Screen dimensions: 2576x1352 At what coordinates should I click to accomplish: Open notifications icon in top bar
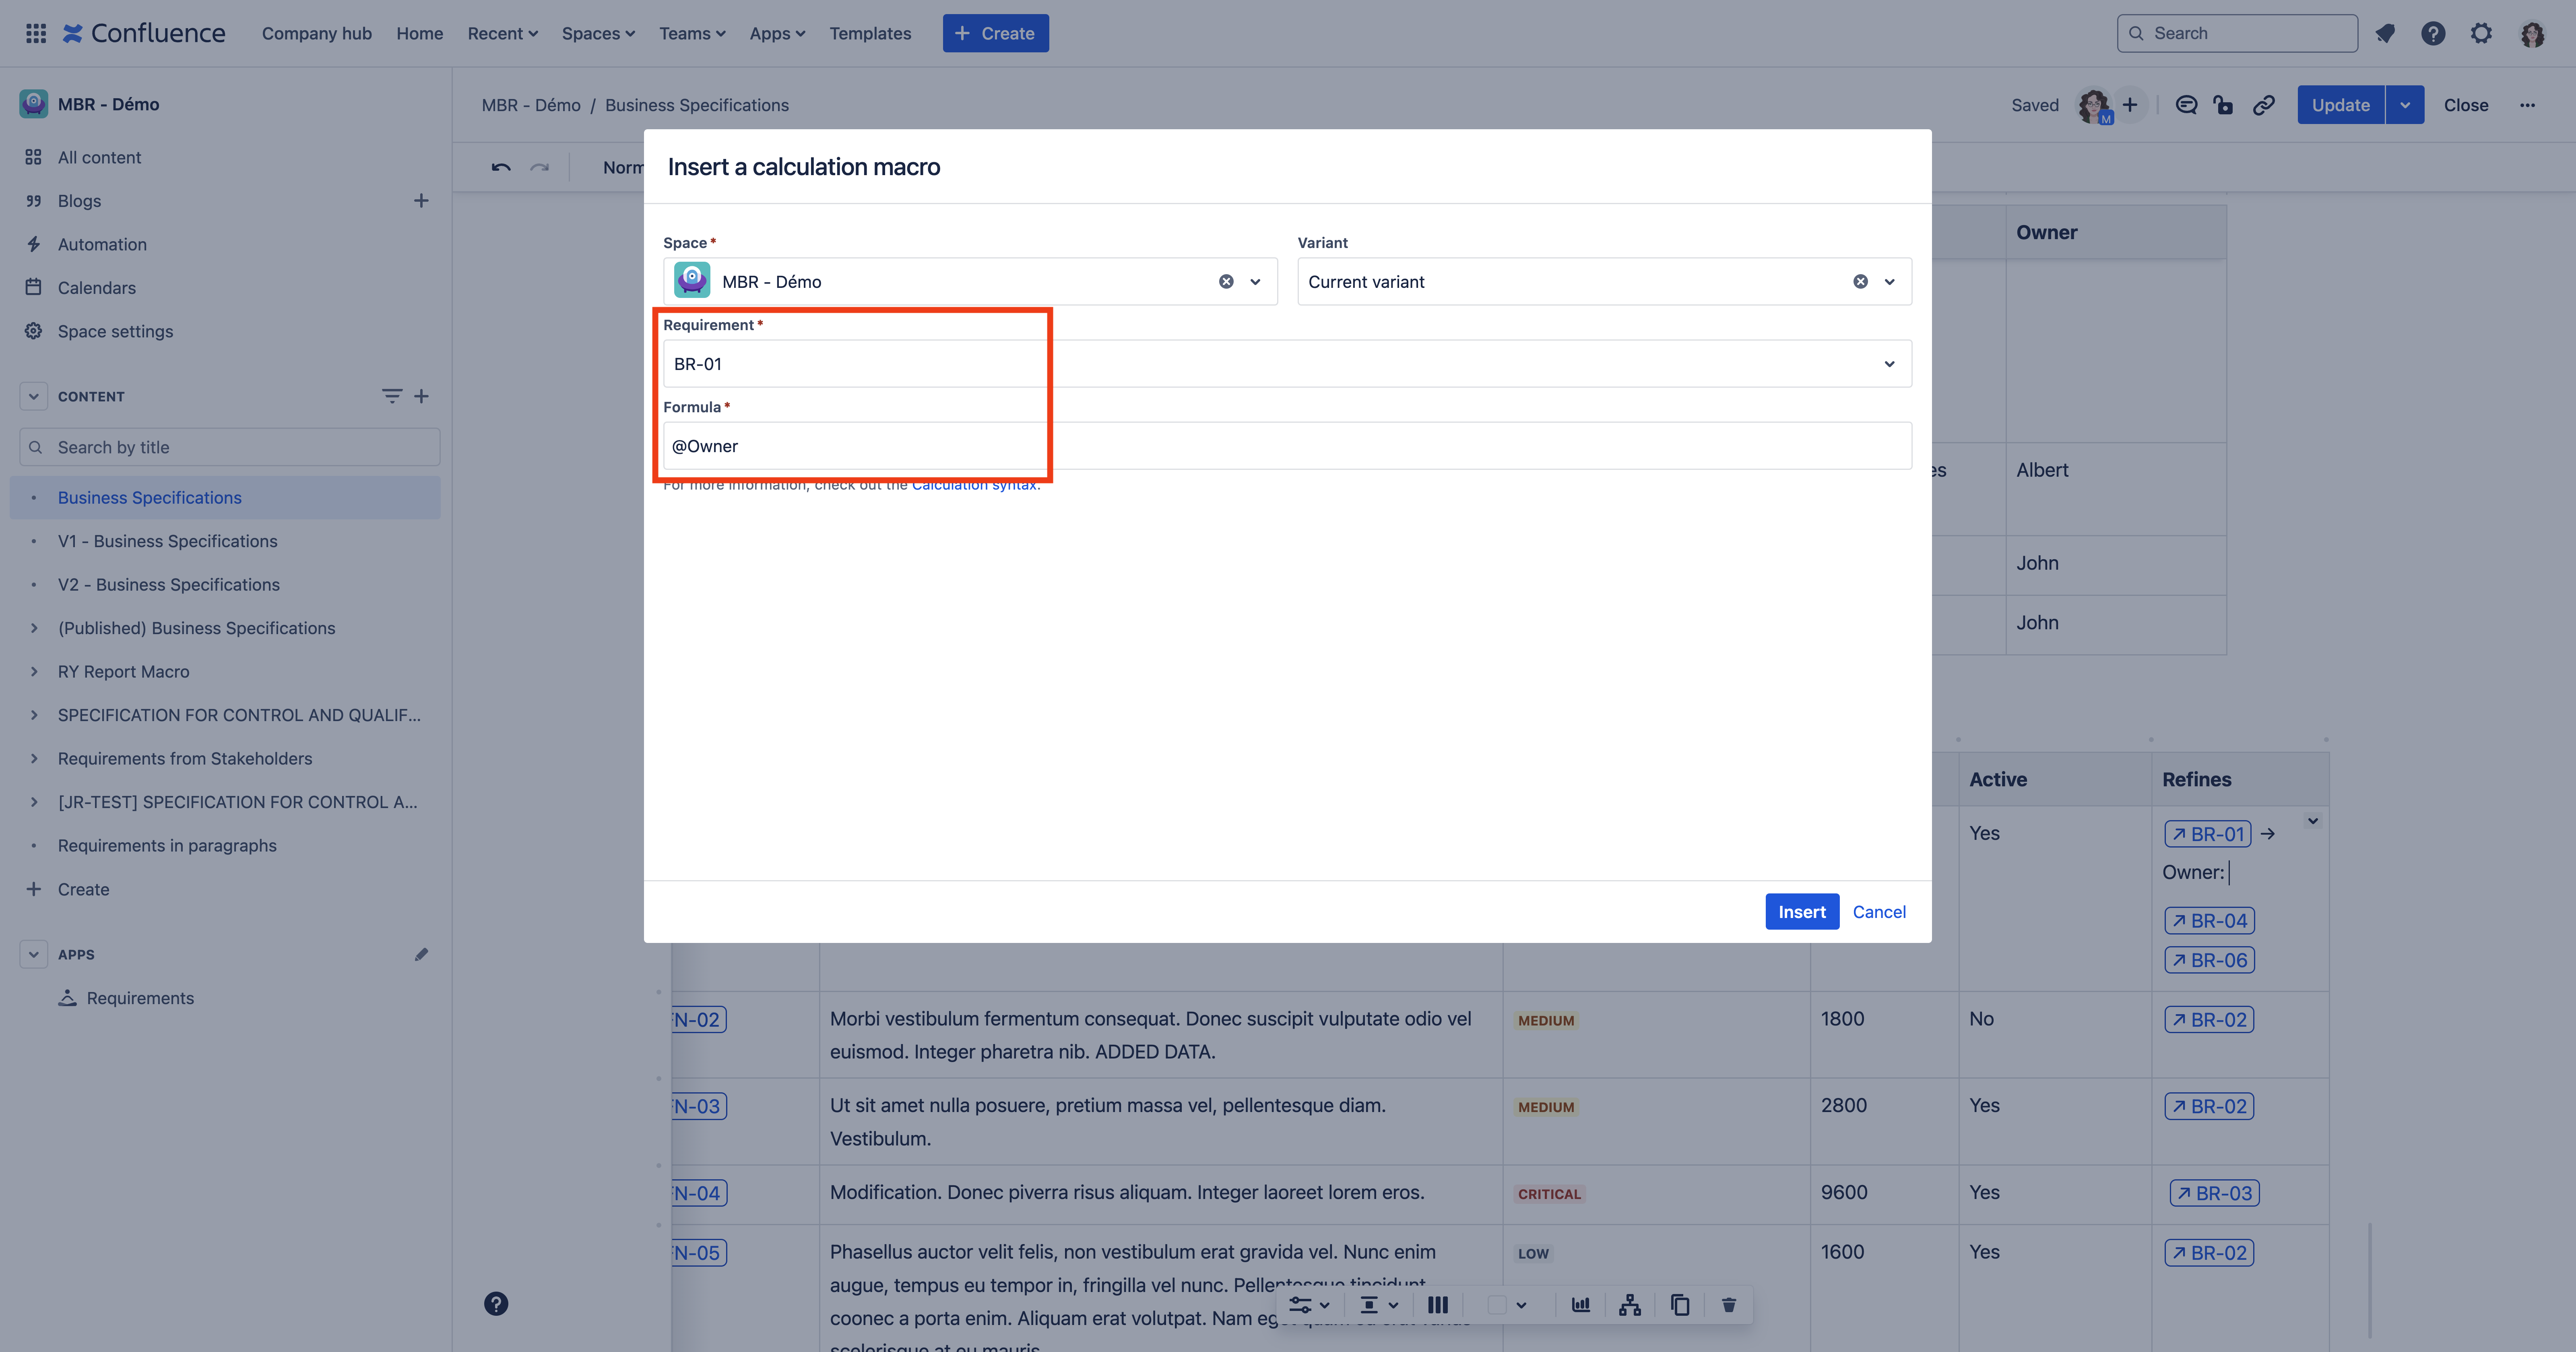point(2385,33)
